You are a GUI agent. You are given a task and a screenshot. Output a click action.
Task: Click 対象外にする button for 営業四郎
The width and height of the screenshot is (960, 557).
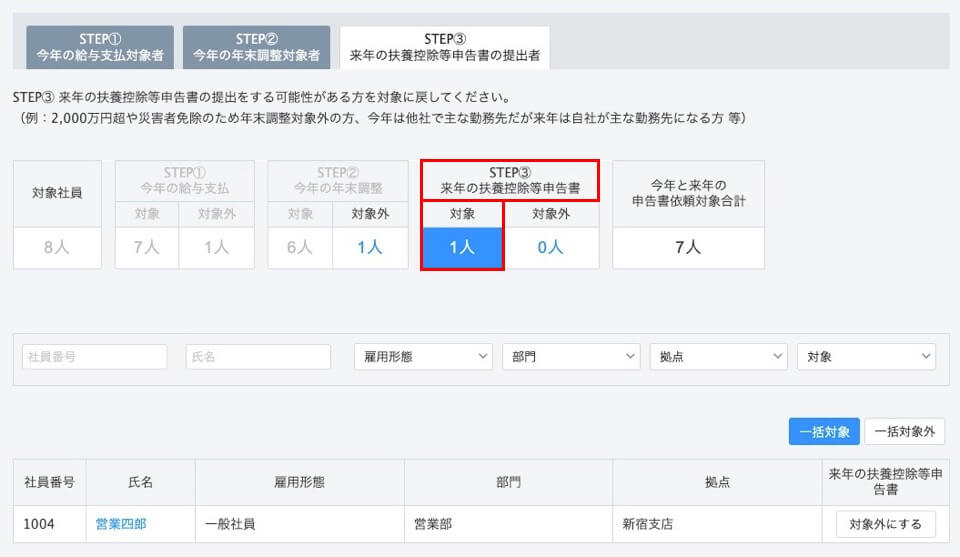click(x=885, y=524)
